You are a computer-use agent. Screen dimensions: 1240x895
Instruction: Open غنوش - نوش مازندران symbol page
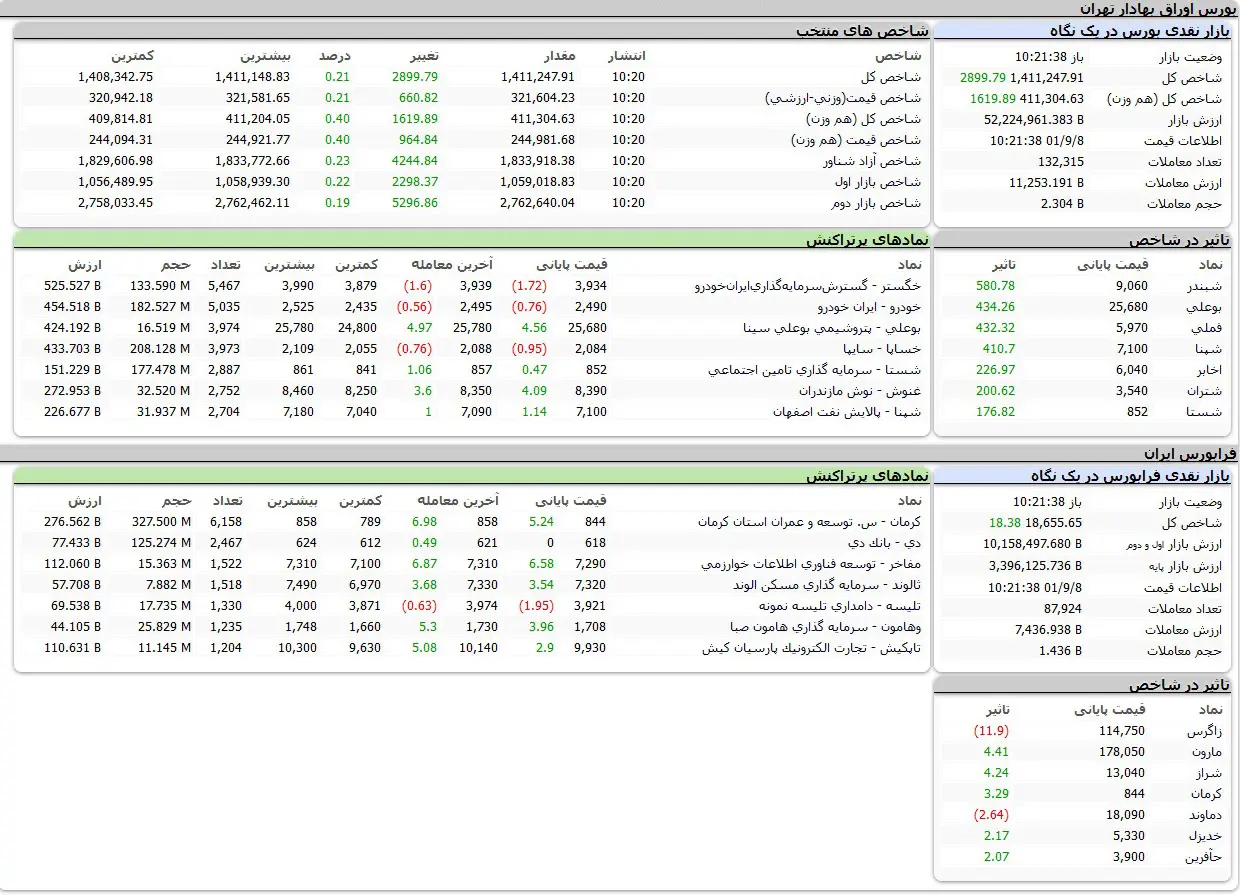click(x=860, y=391)
